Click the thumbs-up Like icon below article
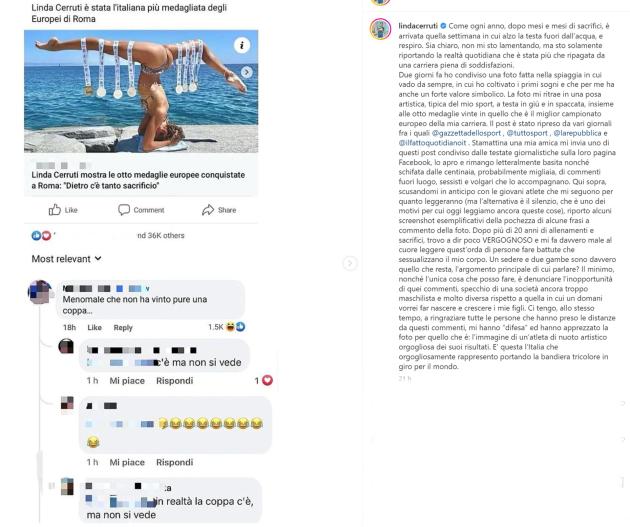630x527 pixels. pos(55,210)
